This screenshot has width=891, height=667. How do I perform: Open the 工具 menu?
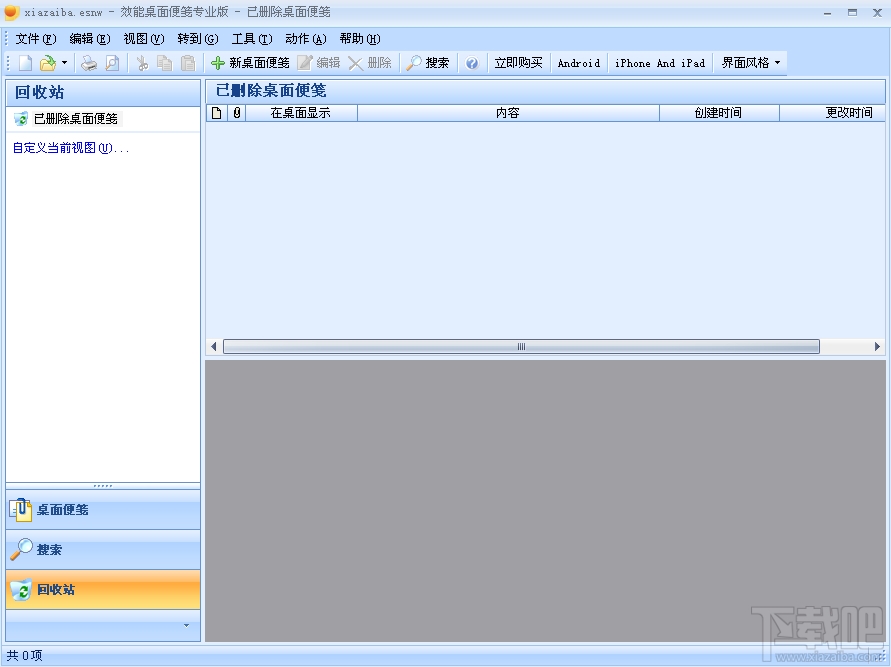click(251, 38)
